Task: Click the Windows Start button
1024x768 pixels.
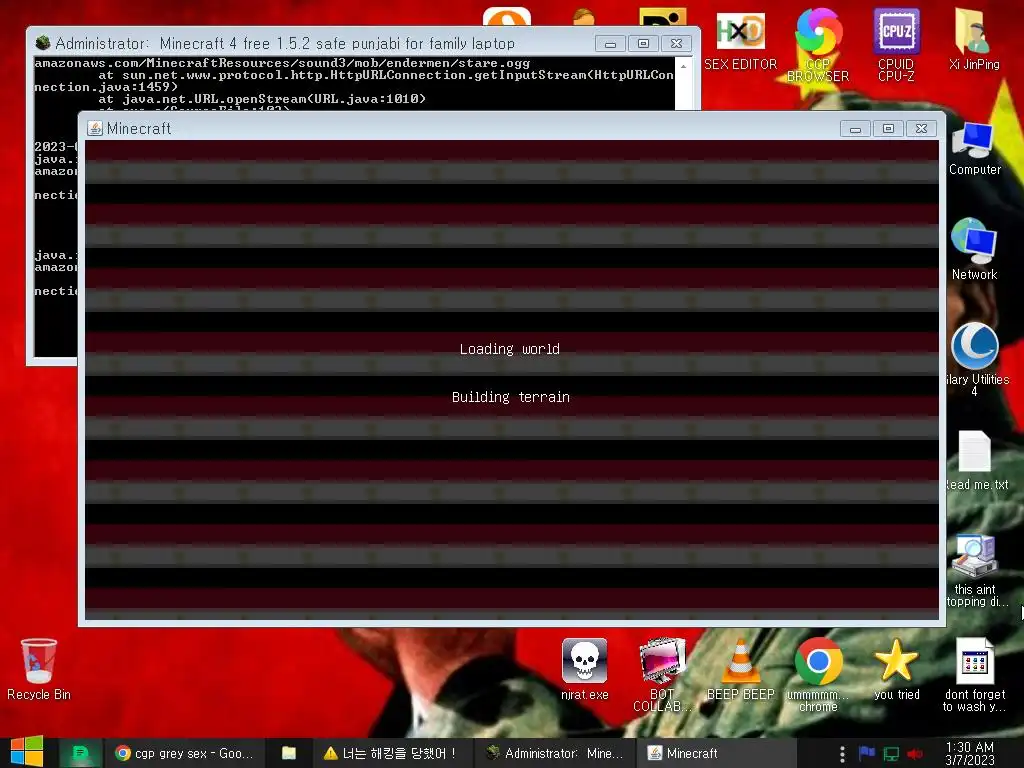Action: (27, 752)
